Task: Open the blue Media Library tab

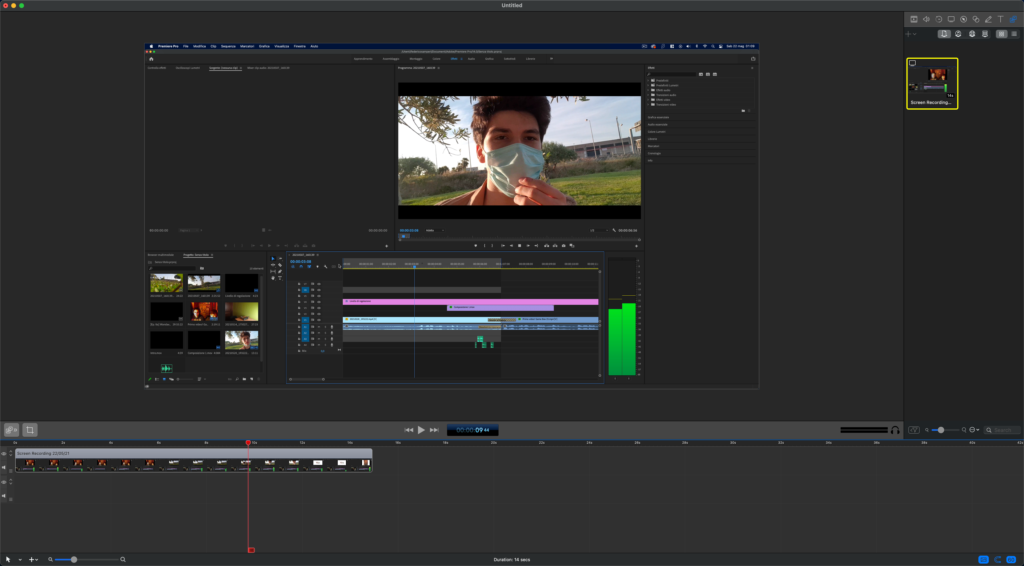Action: 1013,20
